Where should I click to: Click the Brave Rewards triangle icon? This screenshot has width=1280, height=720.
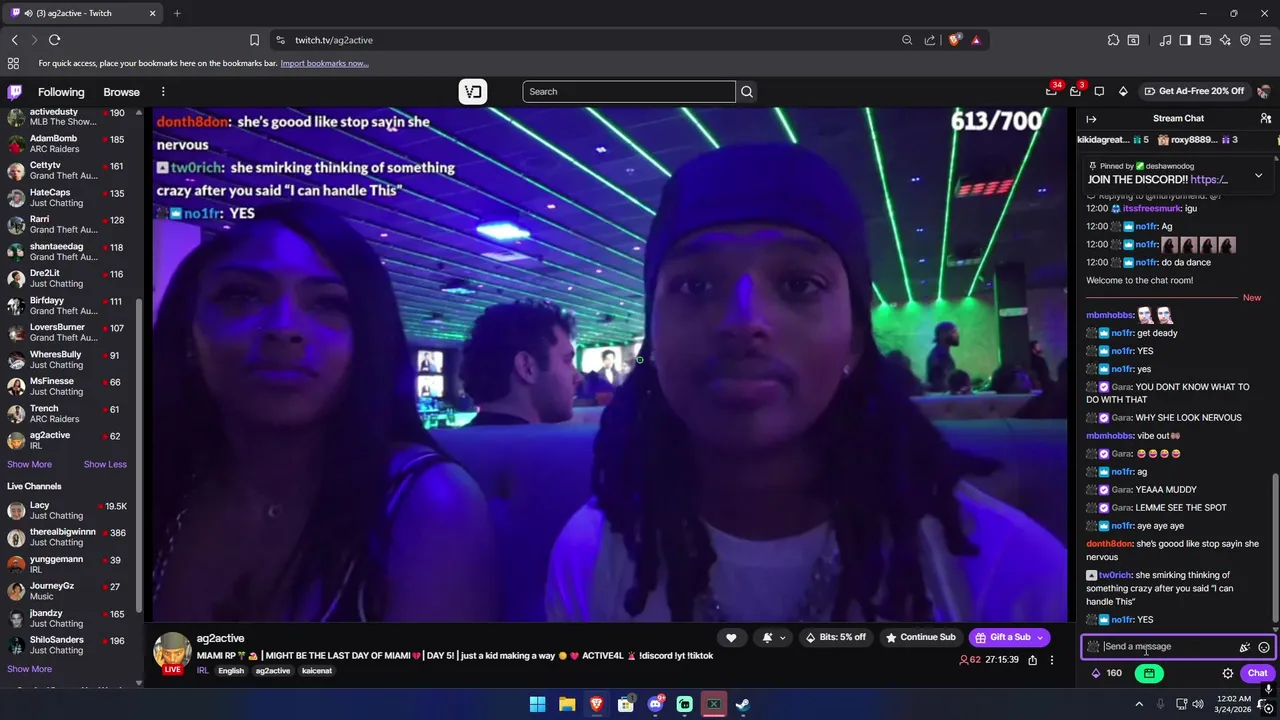click(976, 40)
